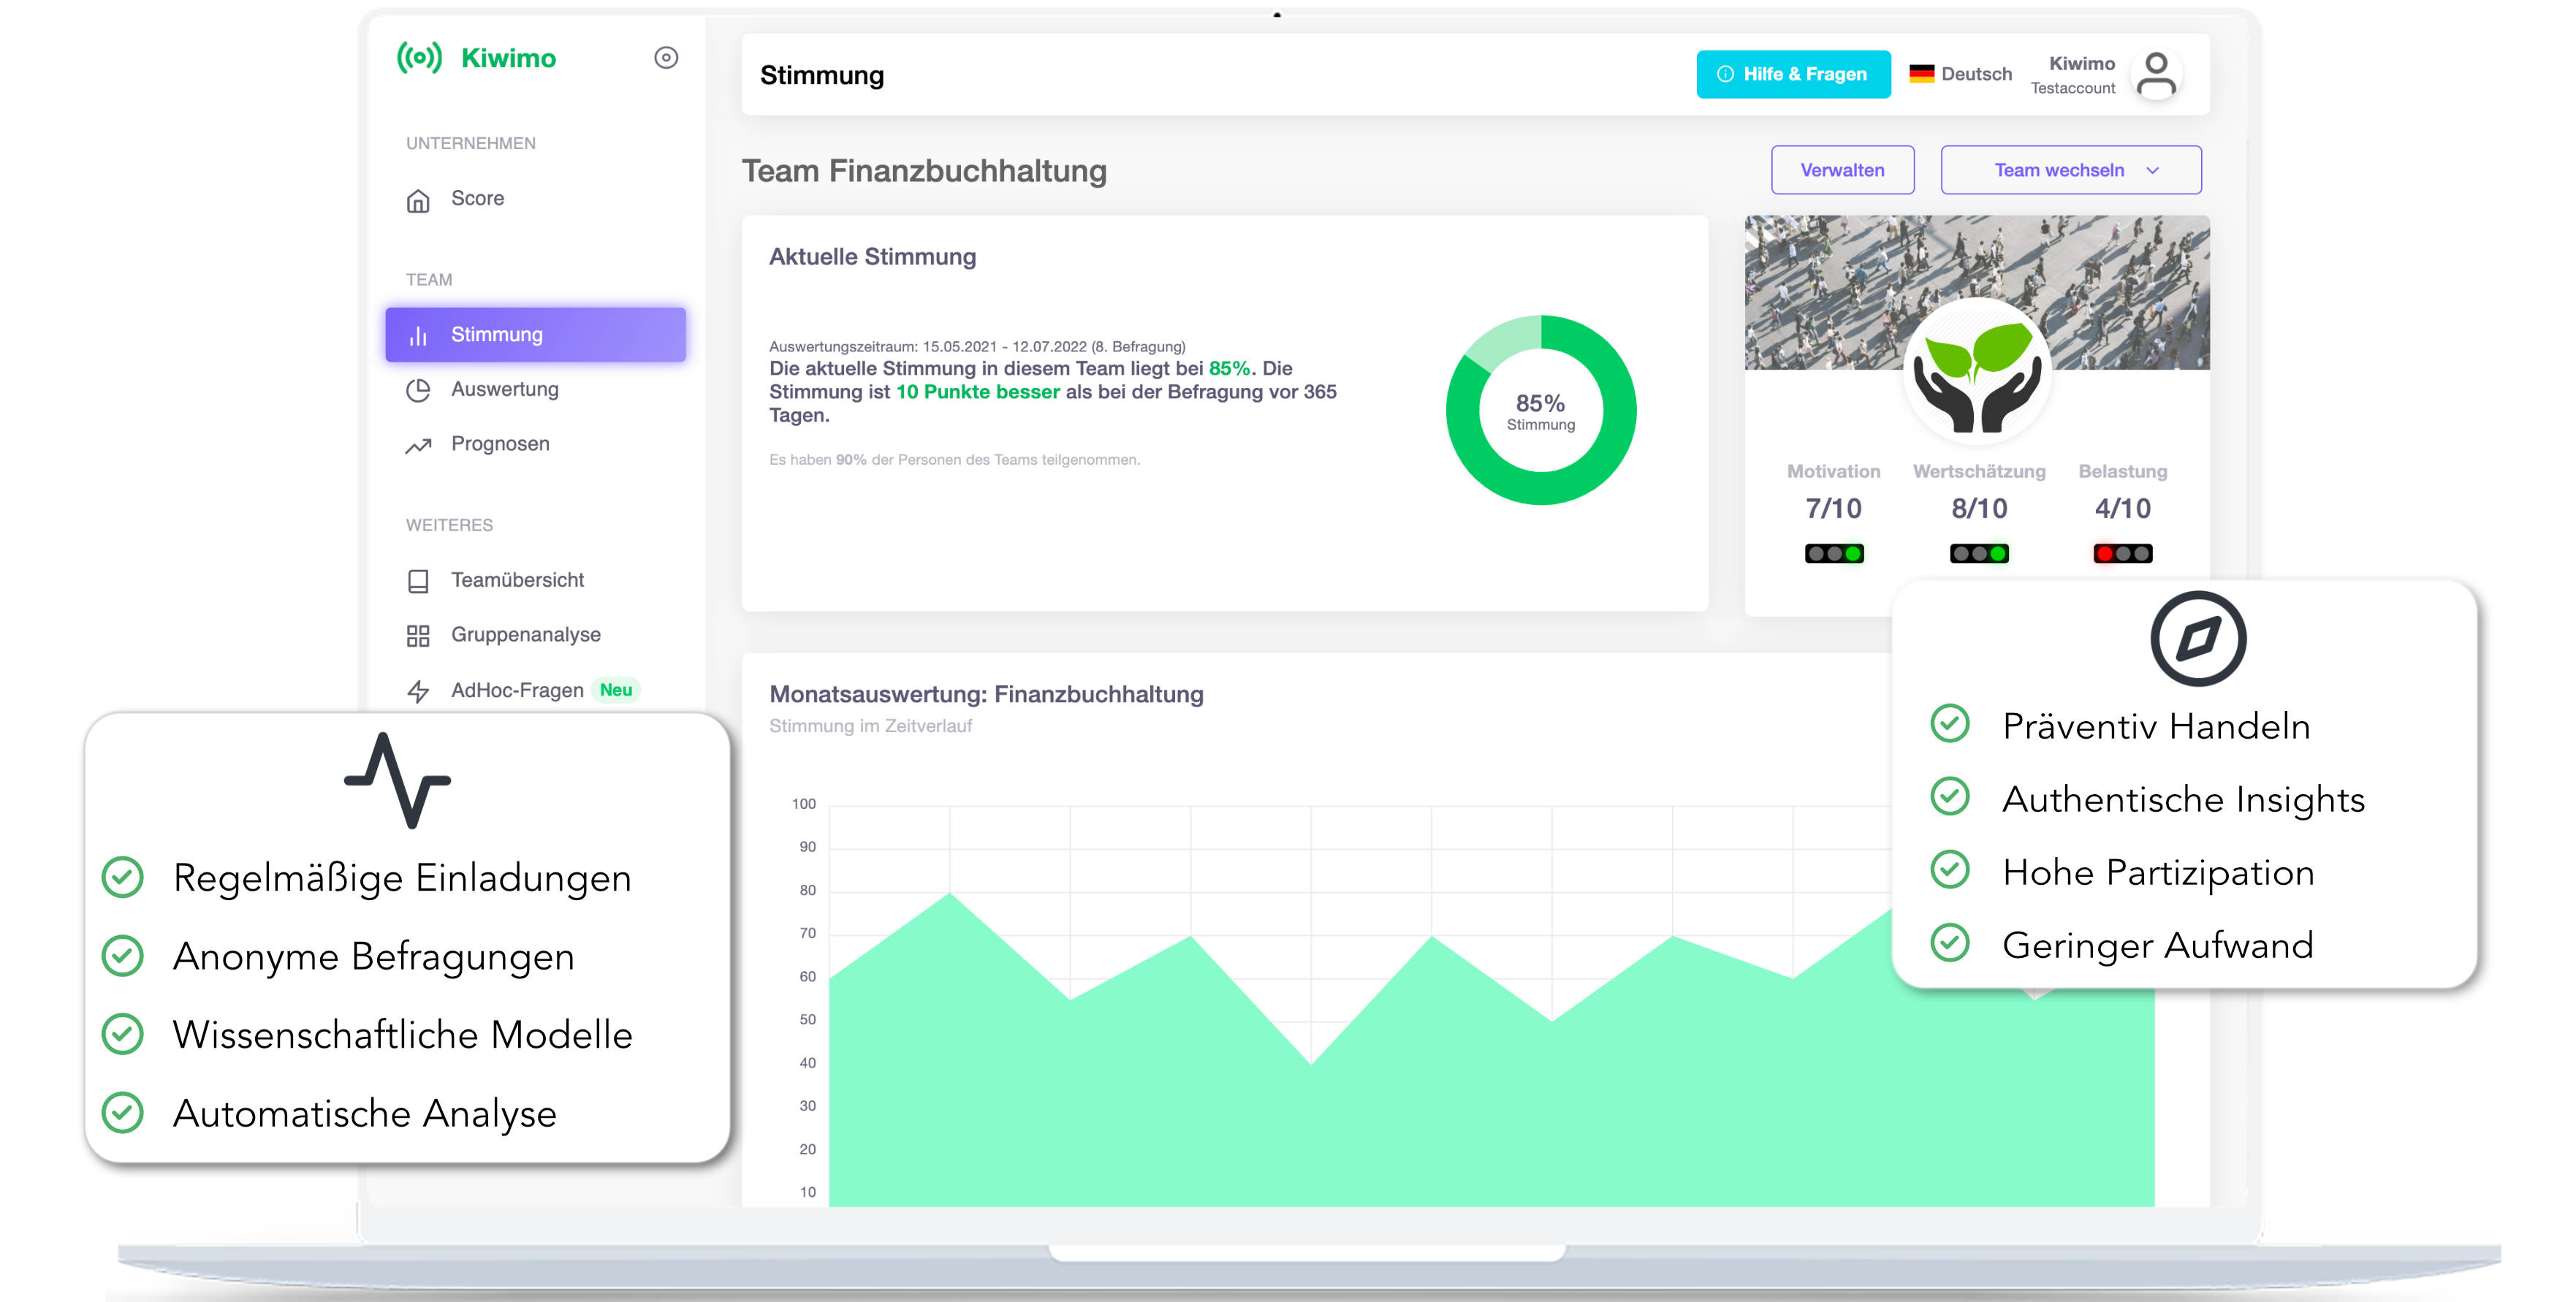
Task: Click the pulse activity icon on the overlay card
Action: coord(397,780)
